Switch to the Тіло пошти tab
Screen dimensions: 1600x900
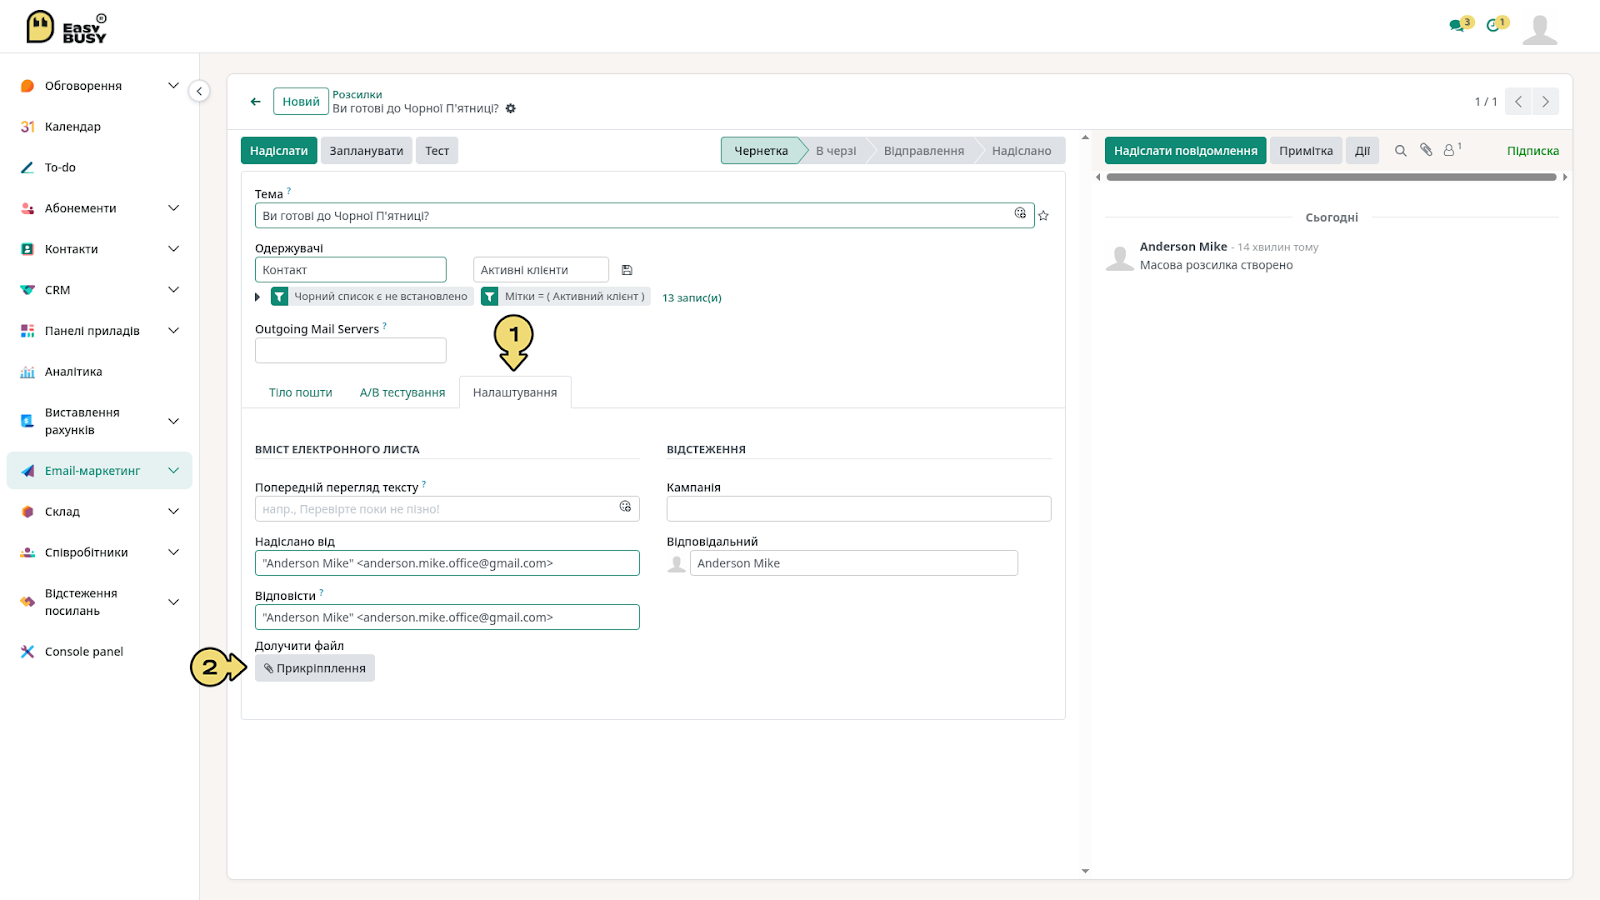coord(300,393)
